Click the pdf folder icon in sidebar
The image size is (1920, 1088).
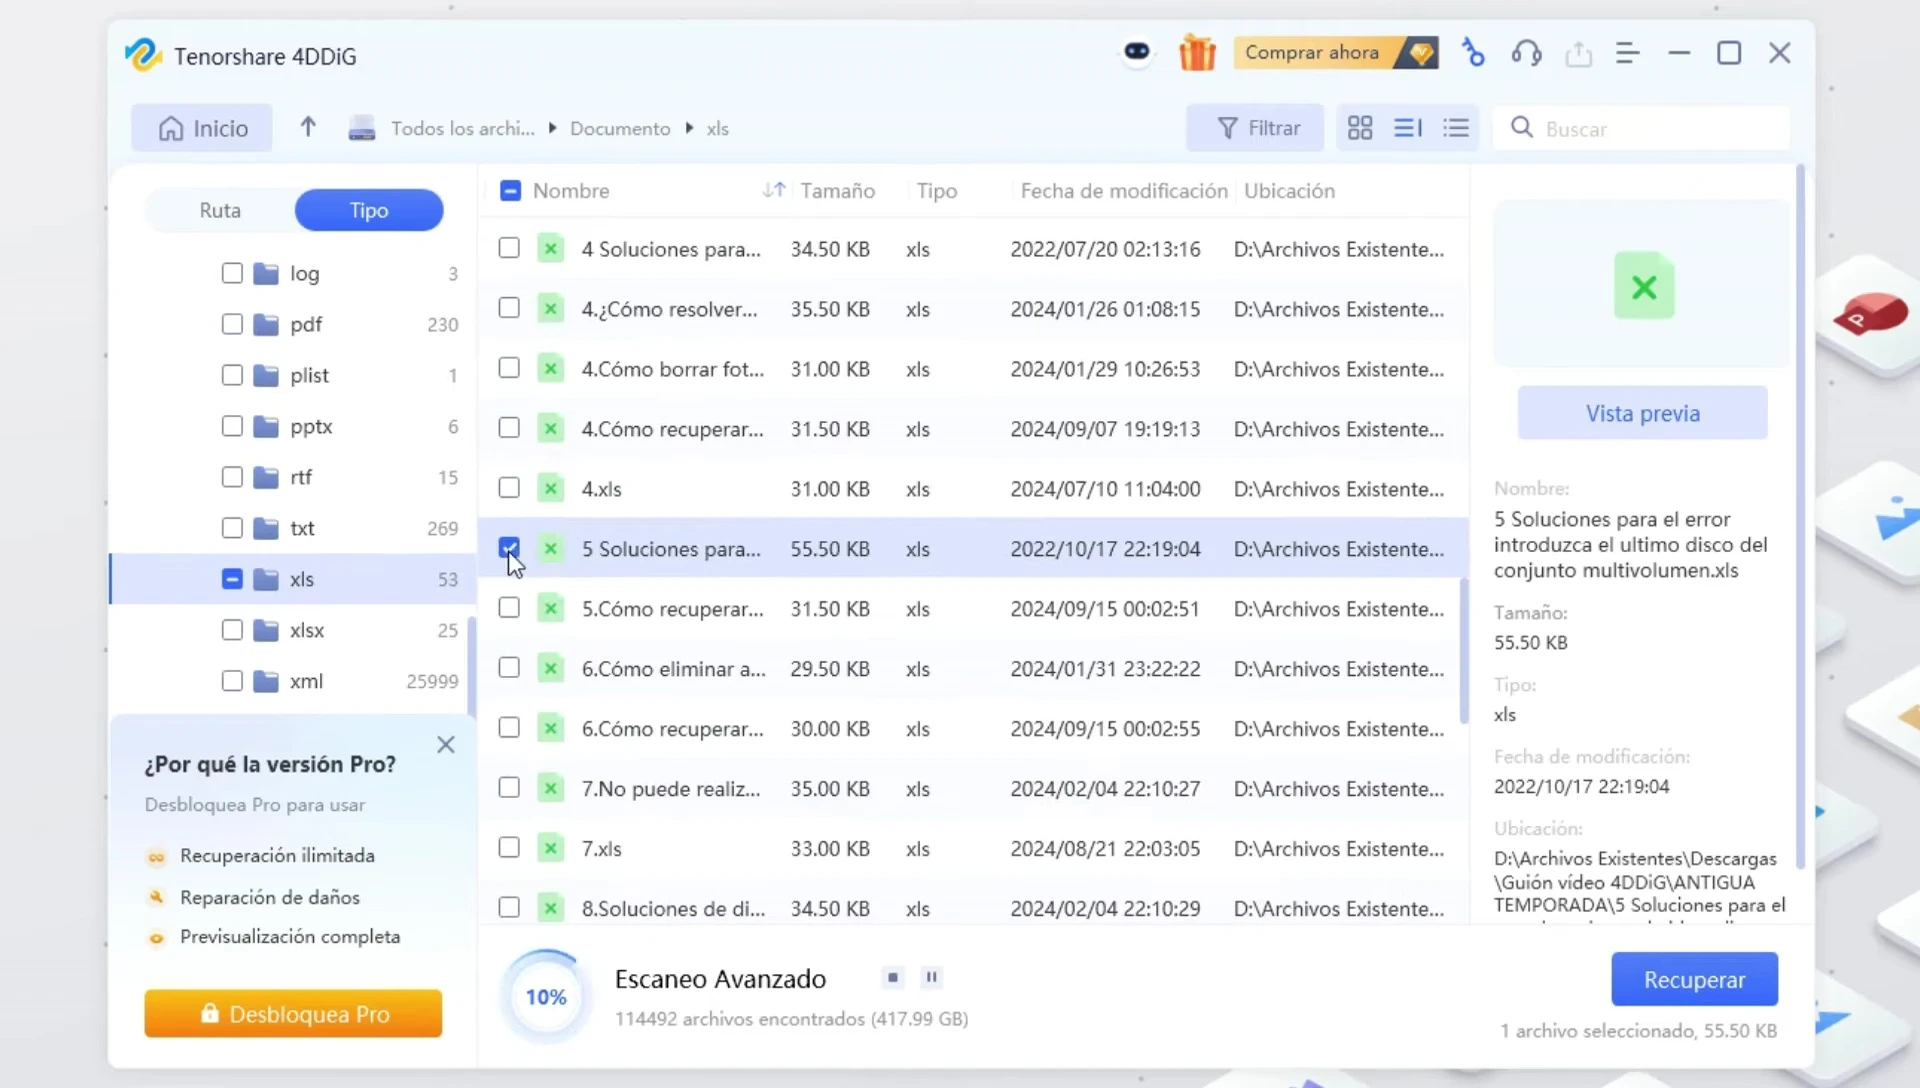[x=266, y=324]
